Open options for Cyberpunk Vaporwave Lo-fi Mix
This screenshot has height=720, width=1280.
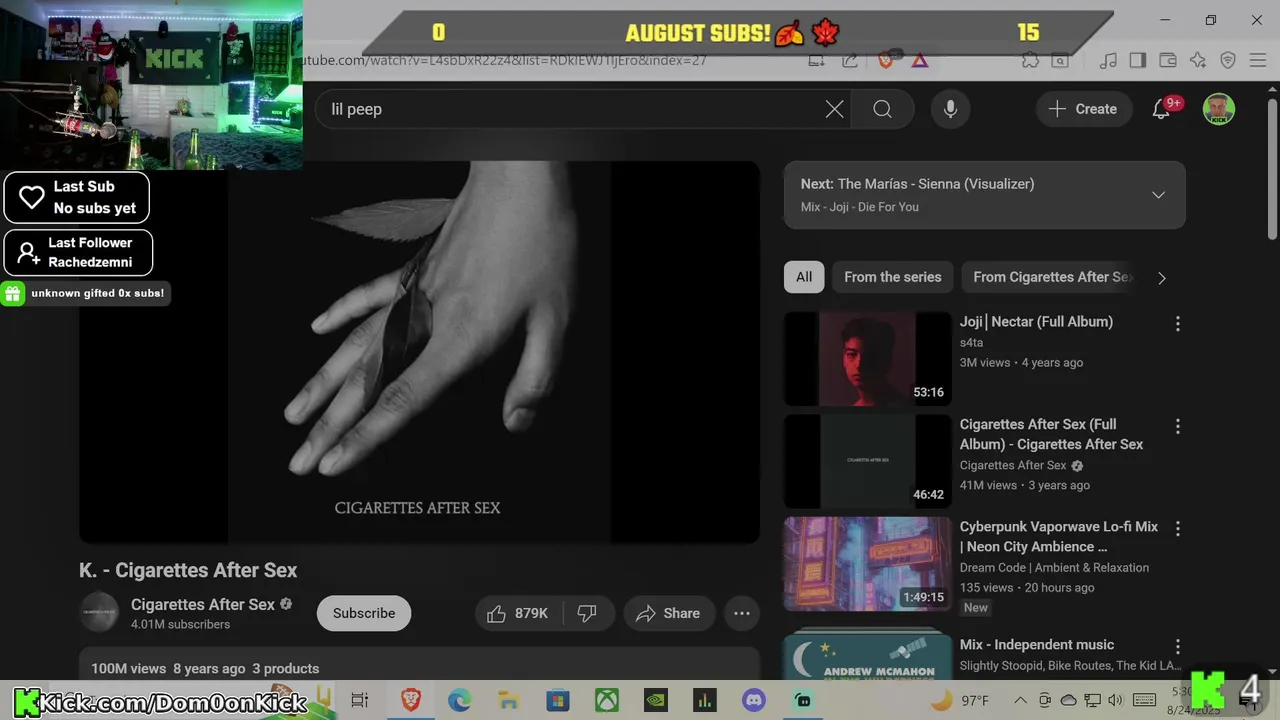[1177, 528]
